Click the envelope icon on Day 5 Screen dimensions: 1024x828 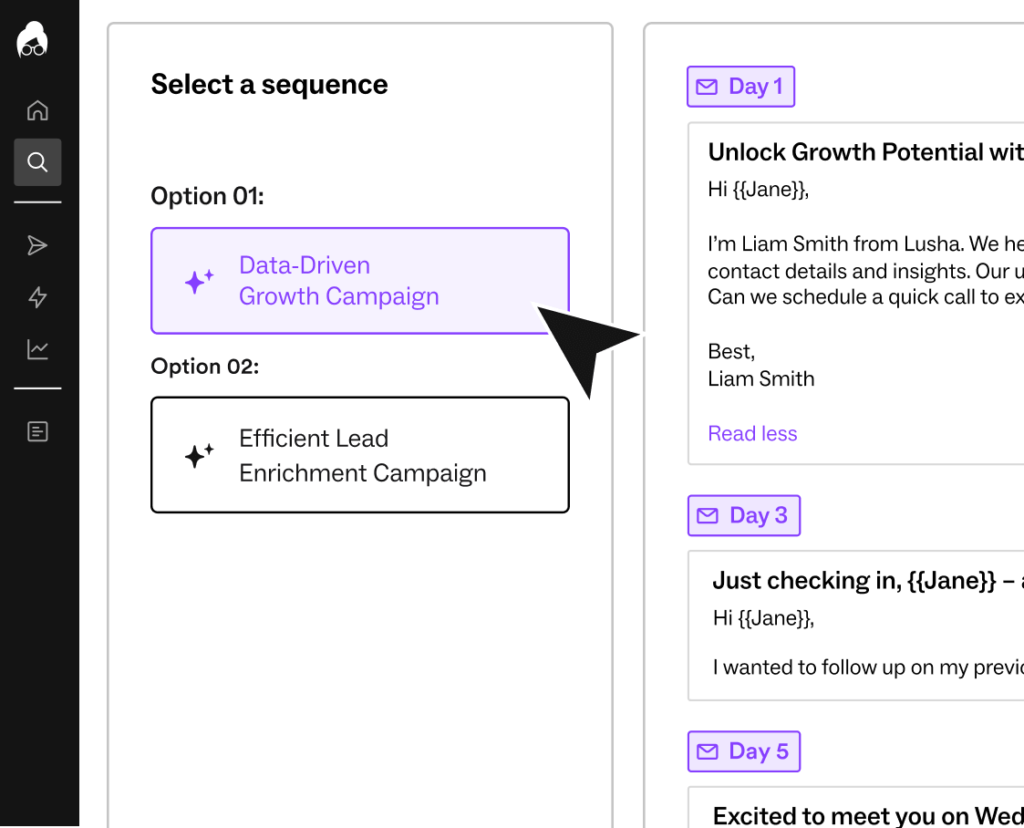click(x=707, y=752)
